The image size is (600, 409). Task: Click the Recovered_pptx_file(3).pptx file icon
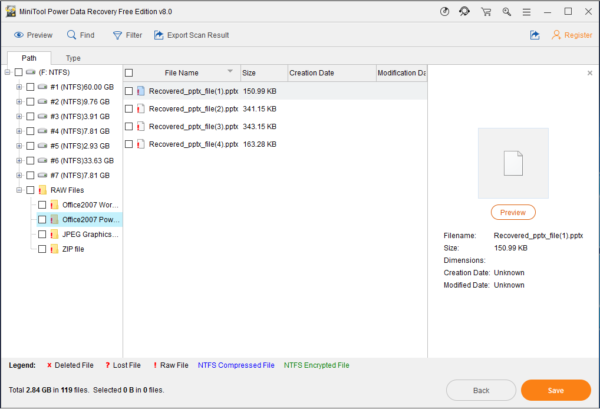141,126
